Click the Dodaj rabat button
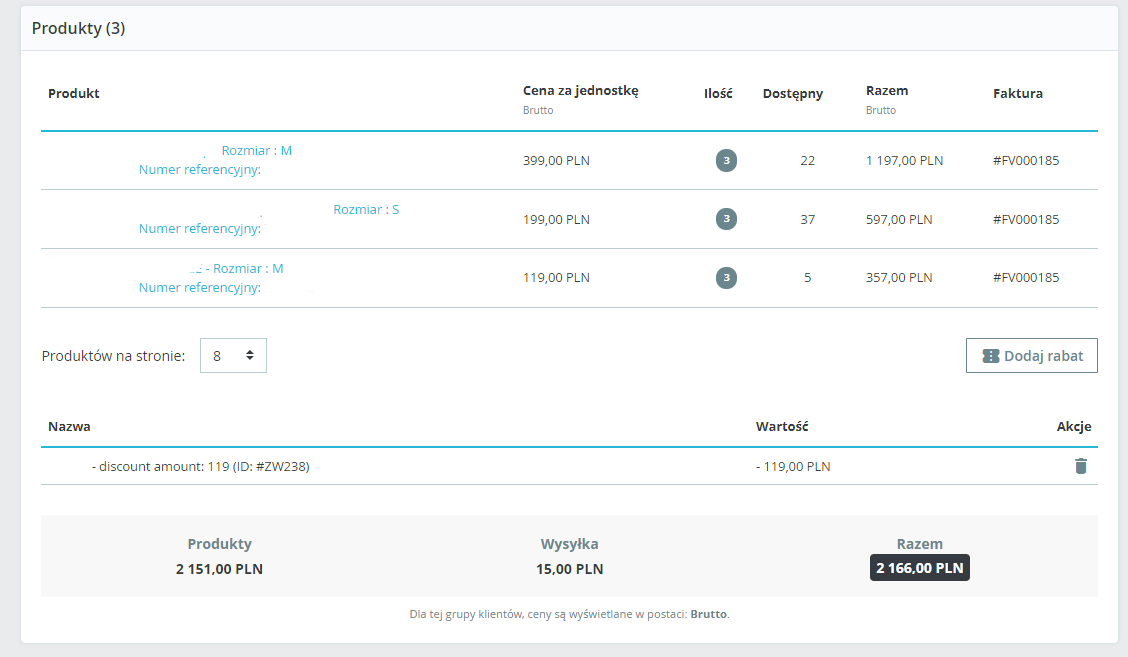Screen dimensions: 1128x657 pos(1032,355)
